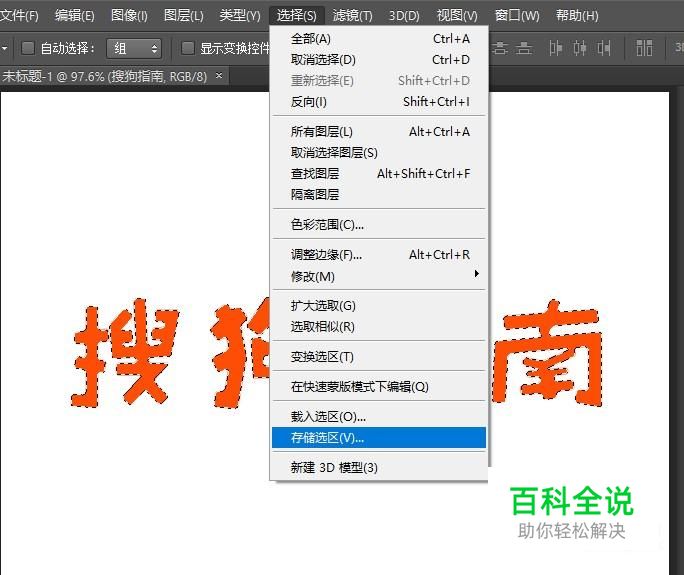Screen dimensions: 684x575
Task: Open 调整边缘(F)... dialog
Action: [x=379, y=255]
